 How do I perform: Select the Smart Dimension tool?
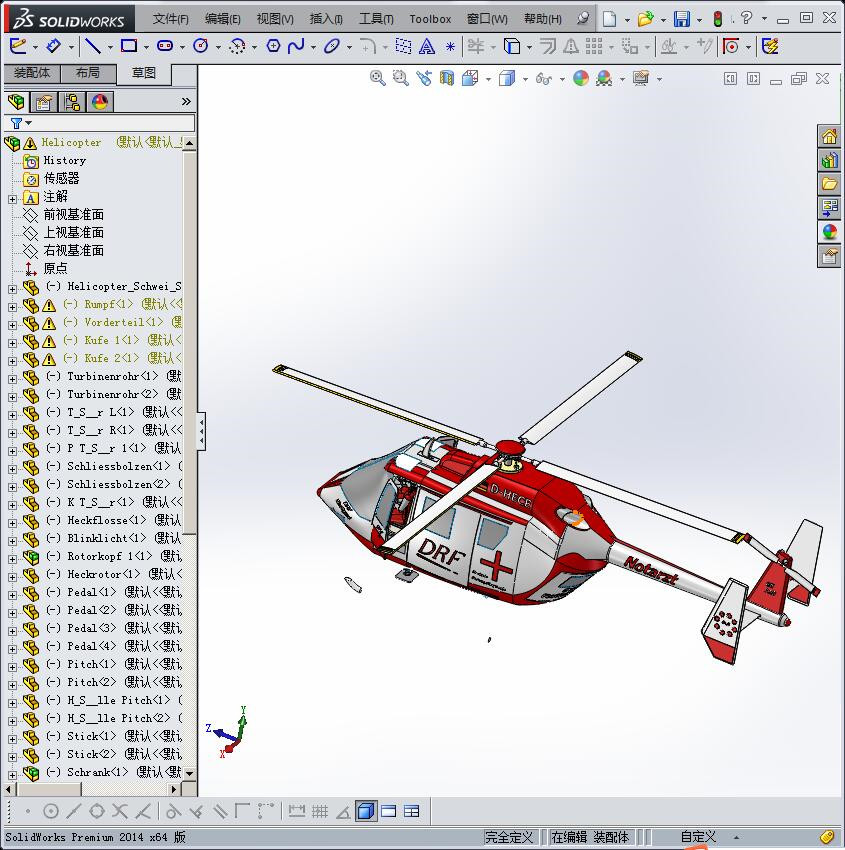[53, 47]
